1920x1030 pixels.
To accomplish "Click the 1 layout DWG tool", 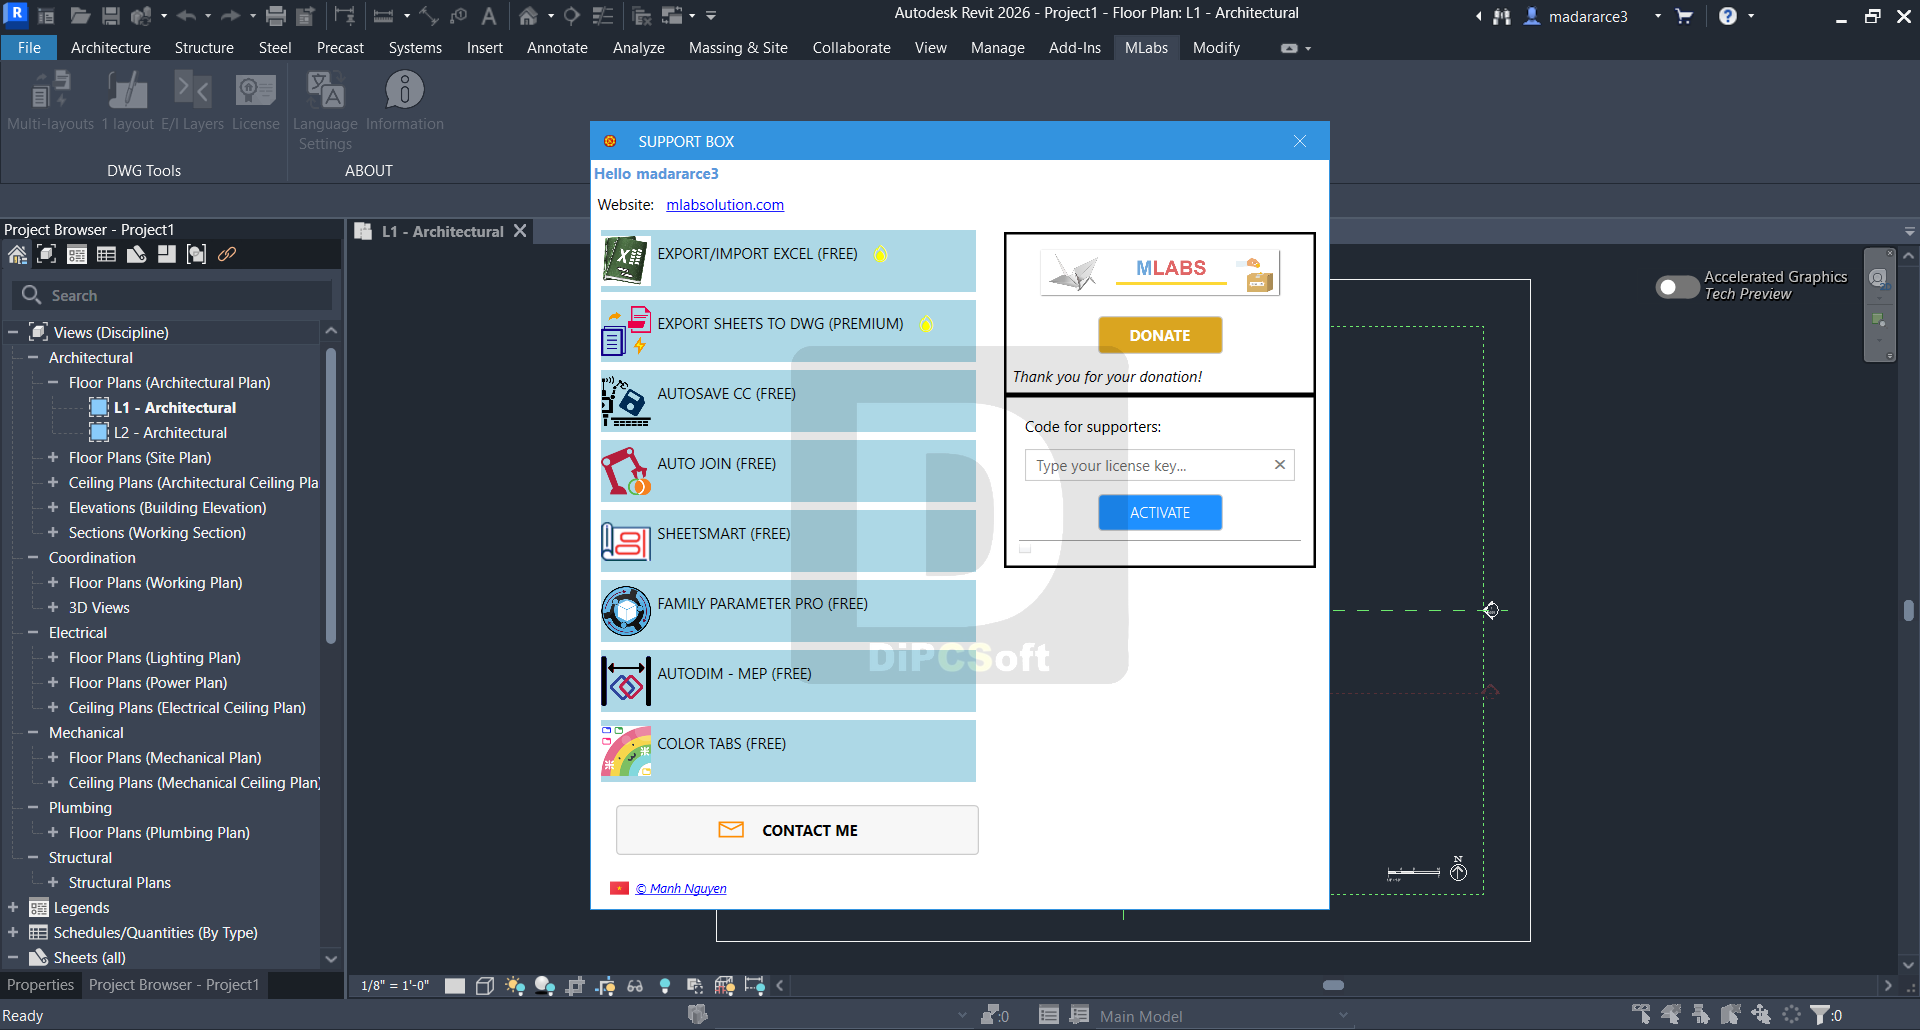I will click(127, 101).
